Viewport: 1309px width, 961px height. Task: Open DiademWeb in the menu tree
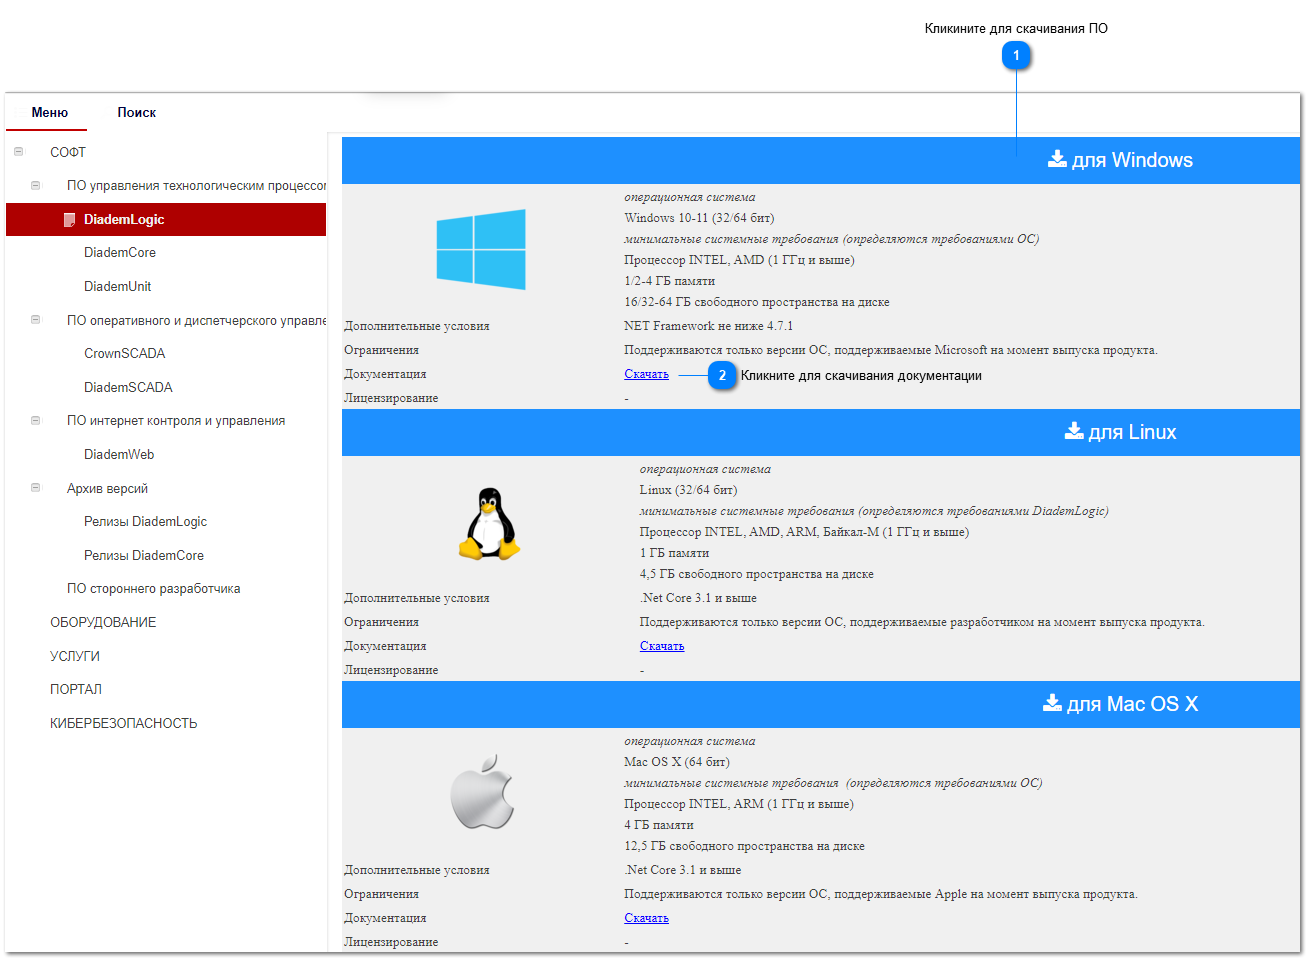119,454
